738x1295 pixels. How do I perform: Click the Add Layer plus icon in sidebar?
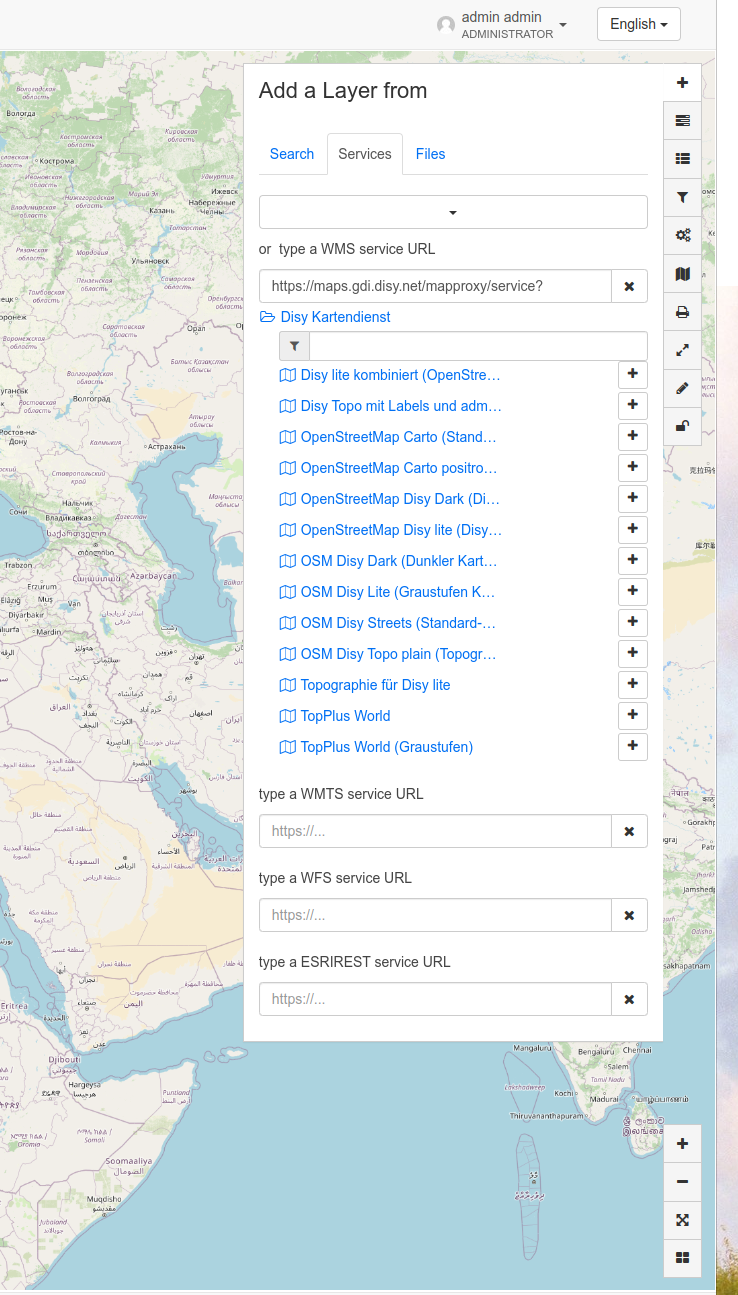pyautogui.click(x=682, y=83)
